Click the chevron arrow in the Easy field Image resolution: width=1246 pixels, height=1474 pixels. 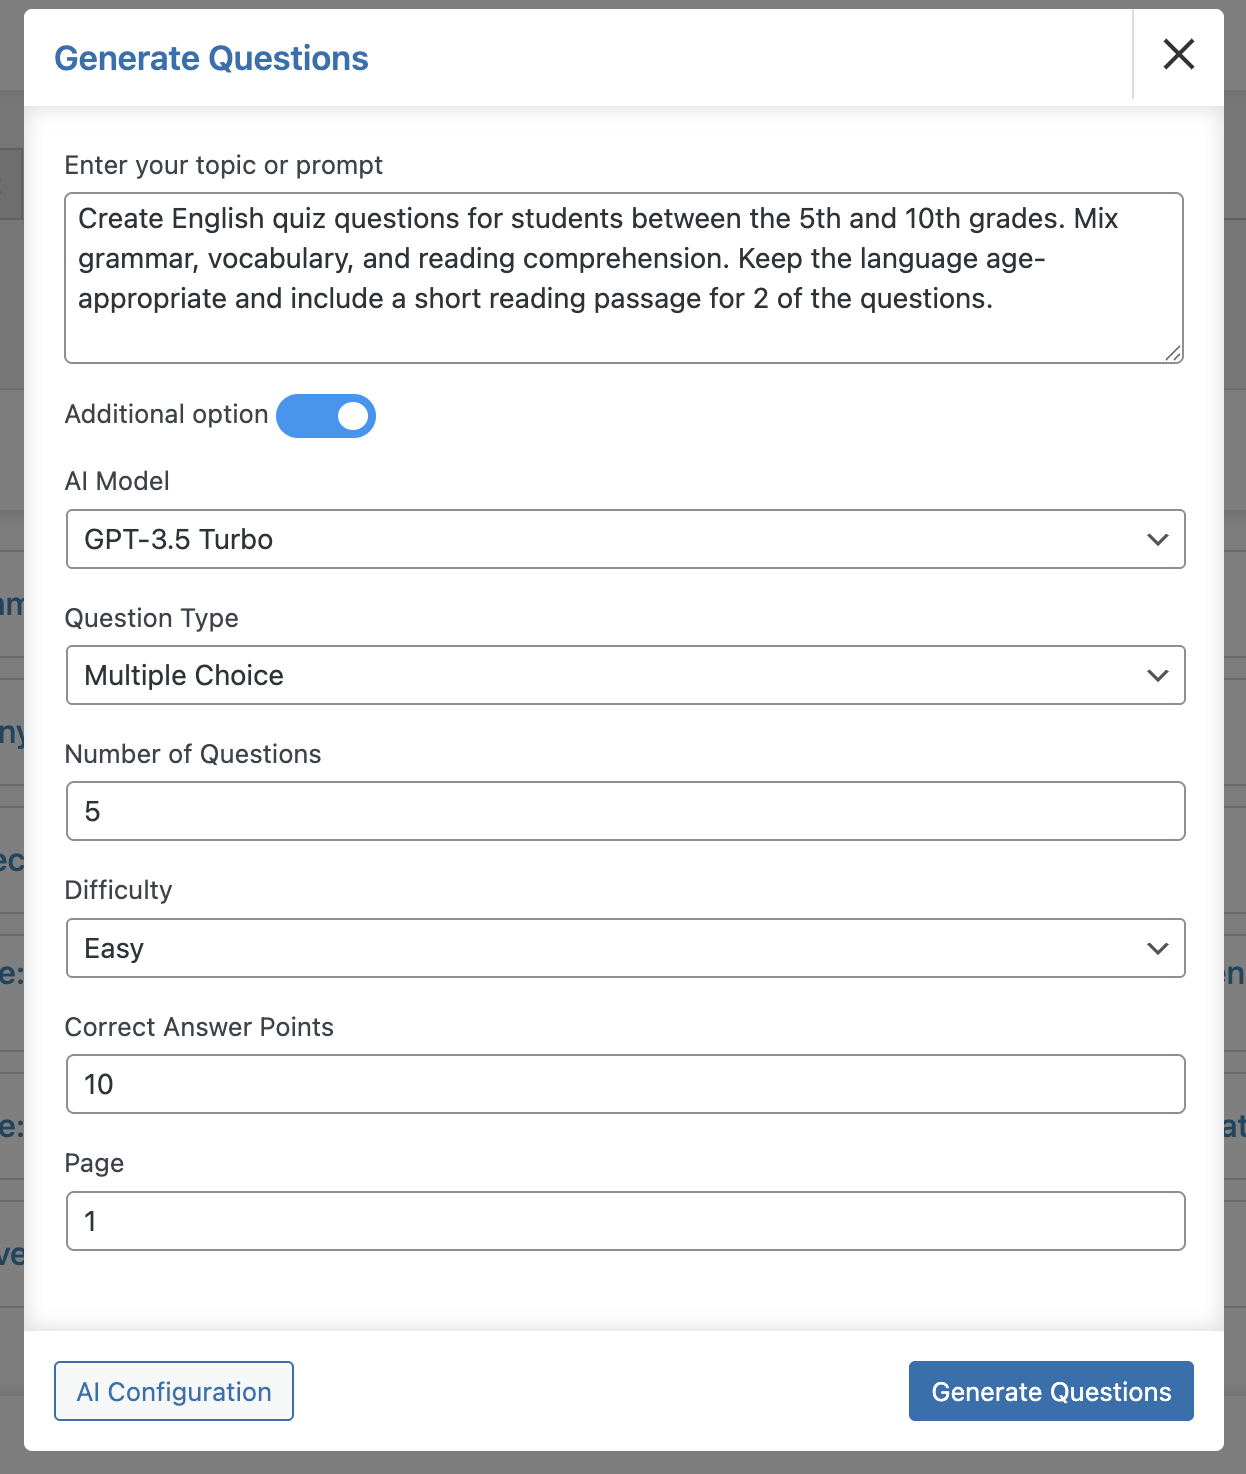point(1157,948)
